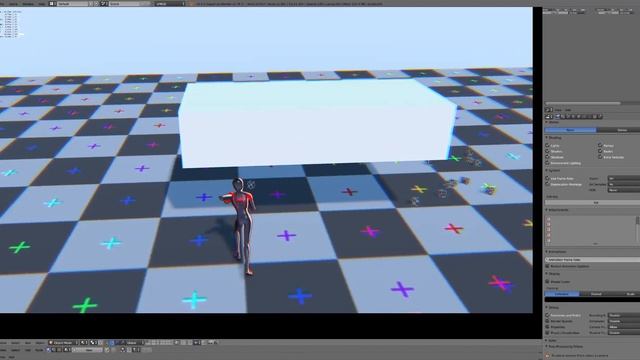Open the Global orientation dropdown
640x360 pixels.
(135, 343)
